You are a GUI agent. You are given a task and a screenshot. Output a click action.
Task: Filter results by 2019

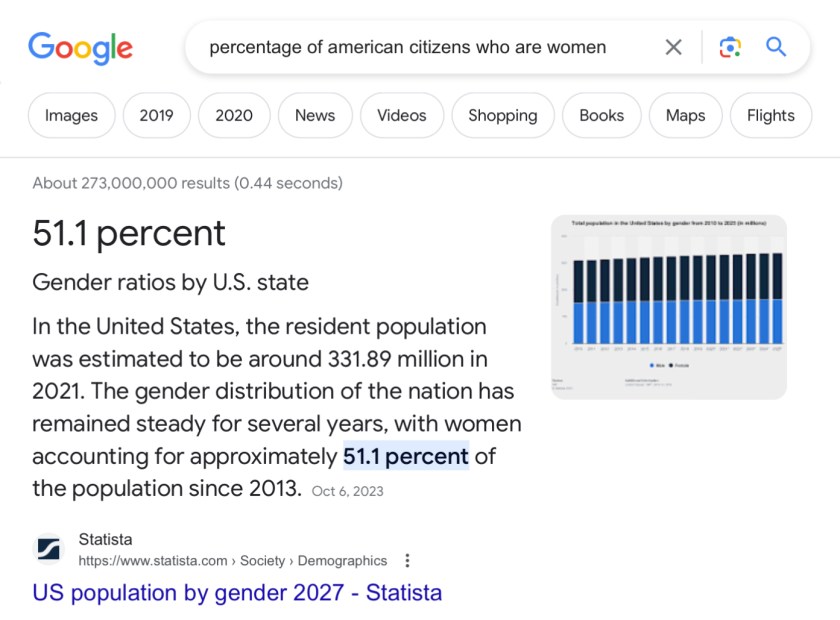coord(156,115)
